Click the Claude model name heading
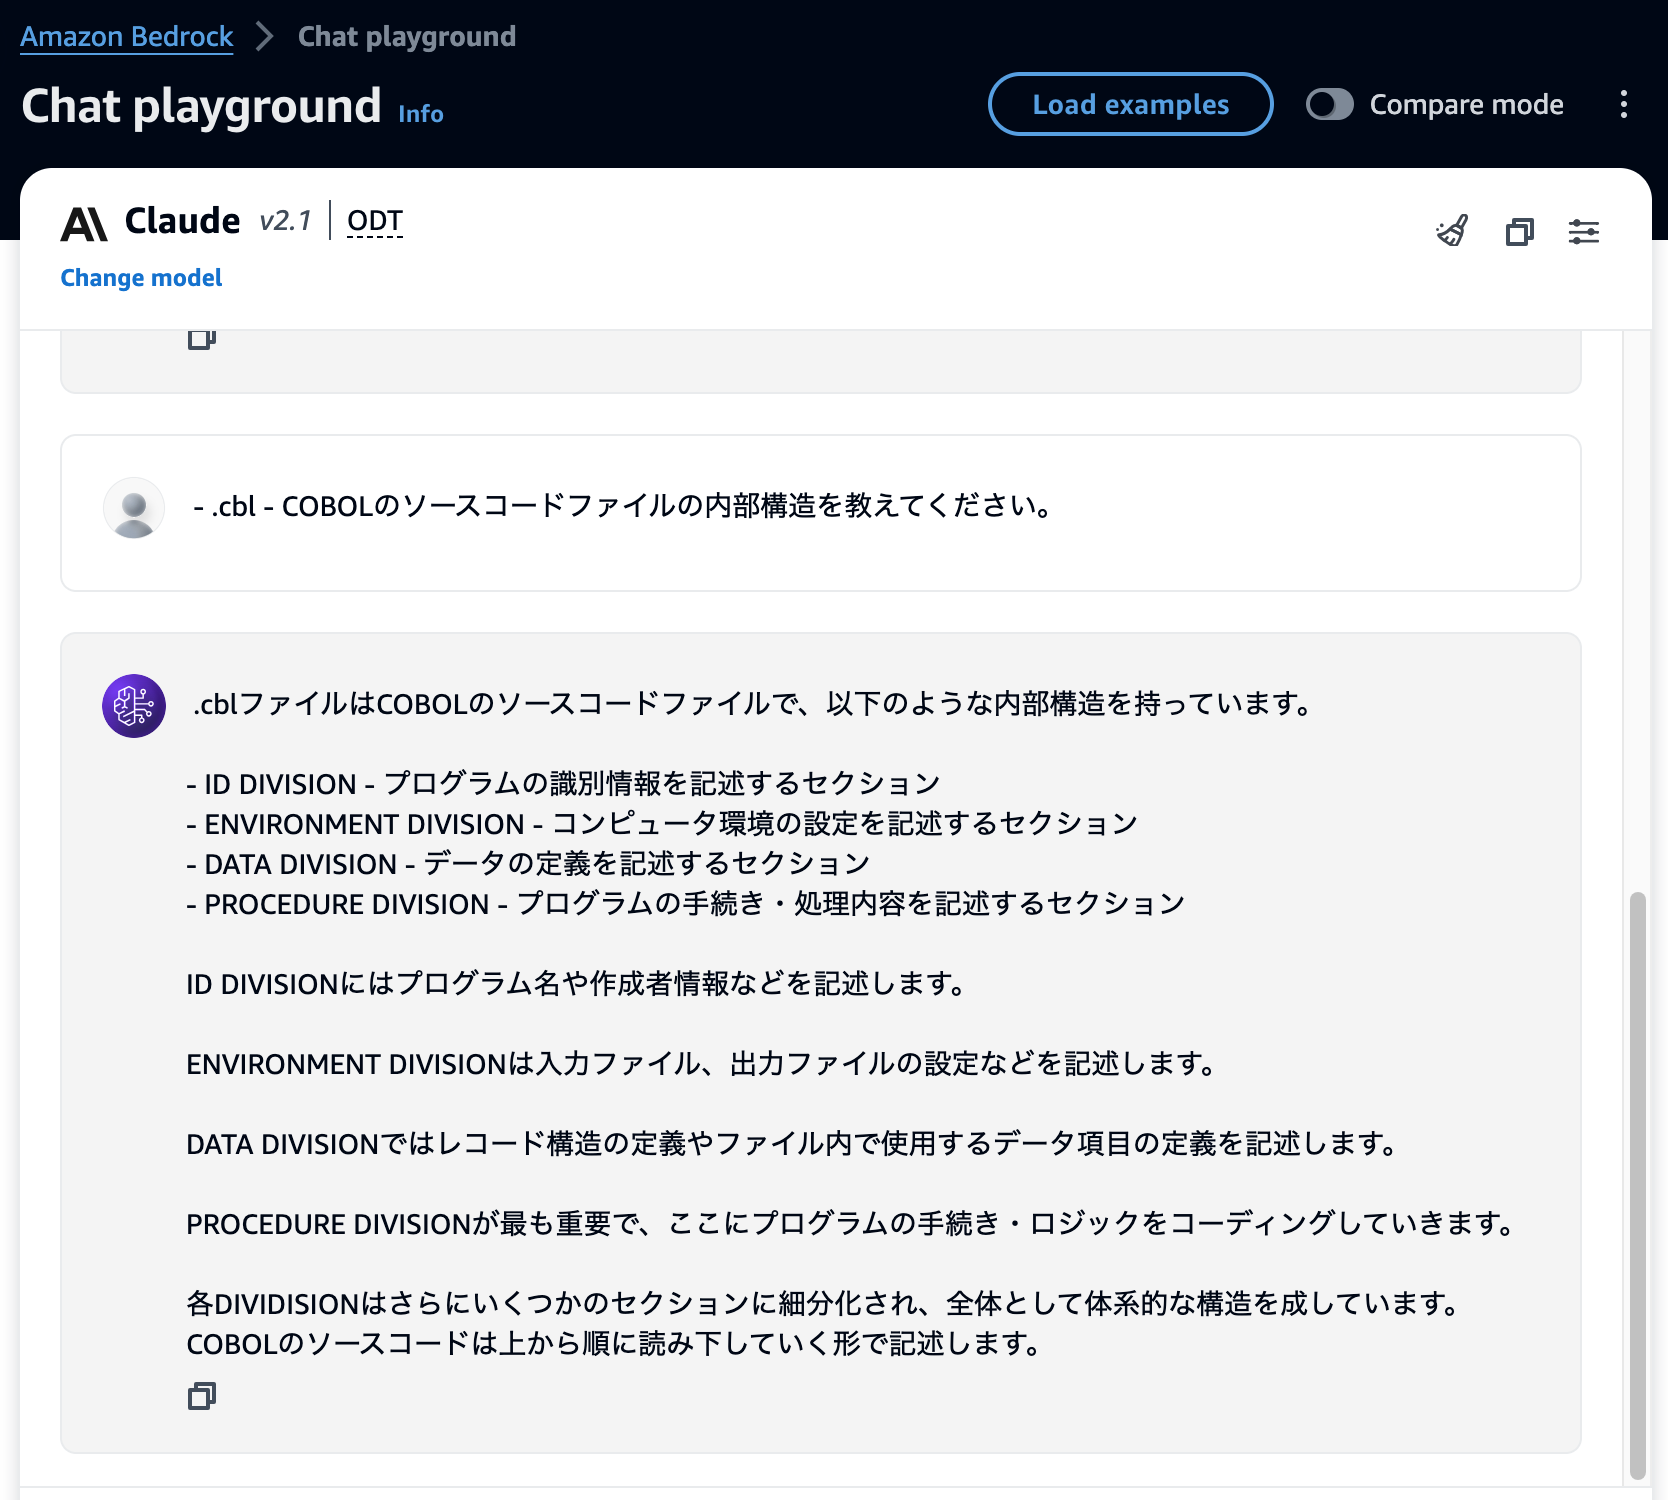This screenshot has width=1668, height=1500. pos(183,221)
